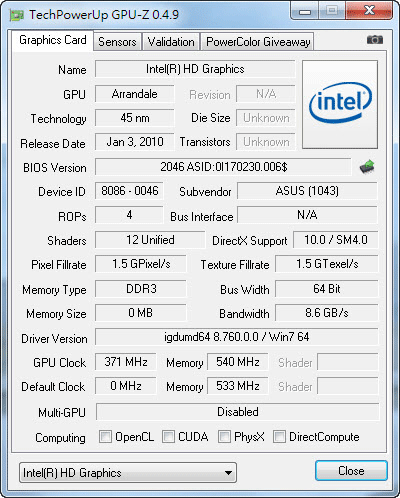Click the Computing label text
This screenshot has width=400, height=498.
[60, 438]
